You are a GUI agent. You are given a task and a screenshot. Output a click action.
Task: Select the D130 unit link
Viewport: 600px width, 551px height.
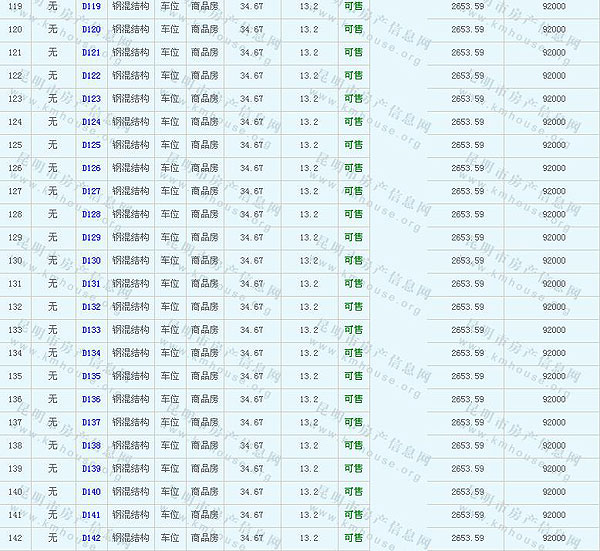[91, 260]
